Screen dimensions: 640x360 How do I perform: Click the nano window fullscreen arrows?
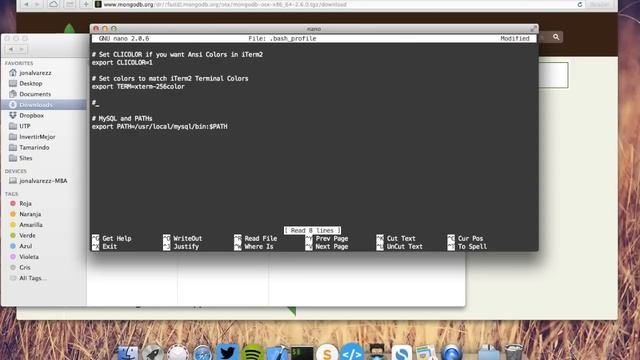tap(533, 29)
